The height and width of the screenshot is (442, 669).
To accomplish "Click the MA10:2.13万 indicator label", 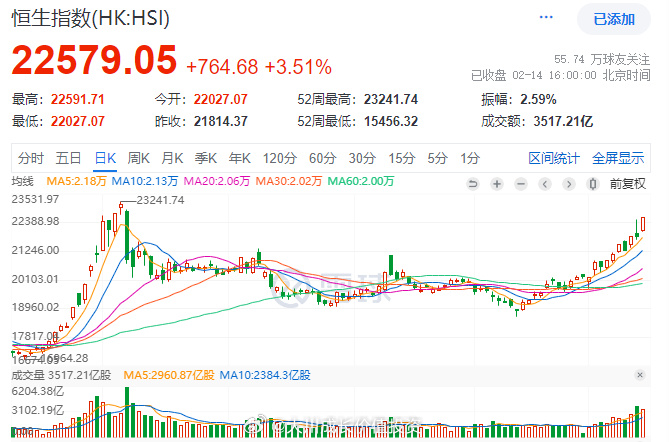I will (x=145, y=181).
